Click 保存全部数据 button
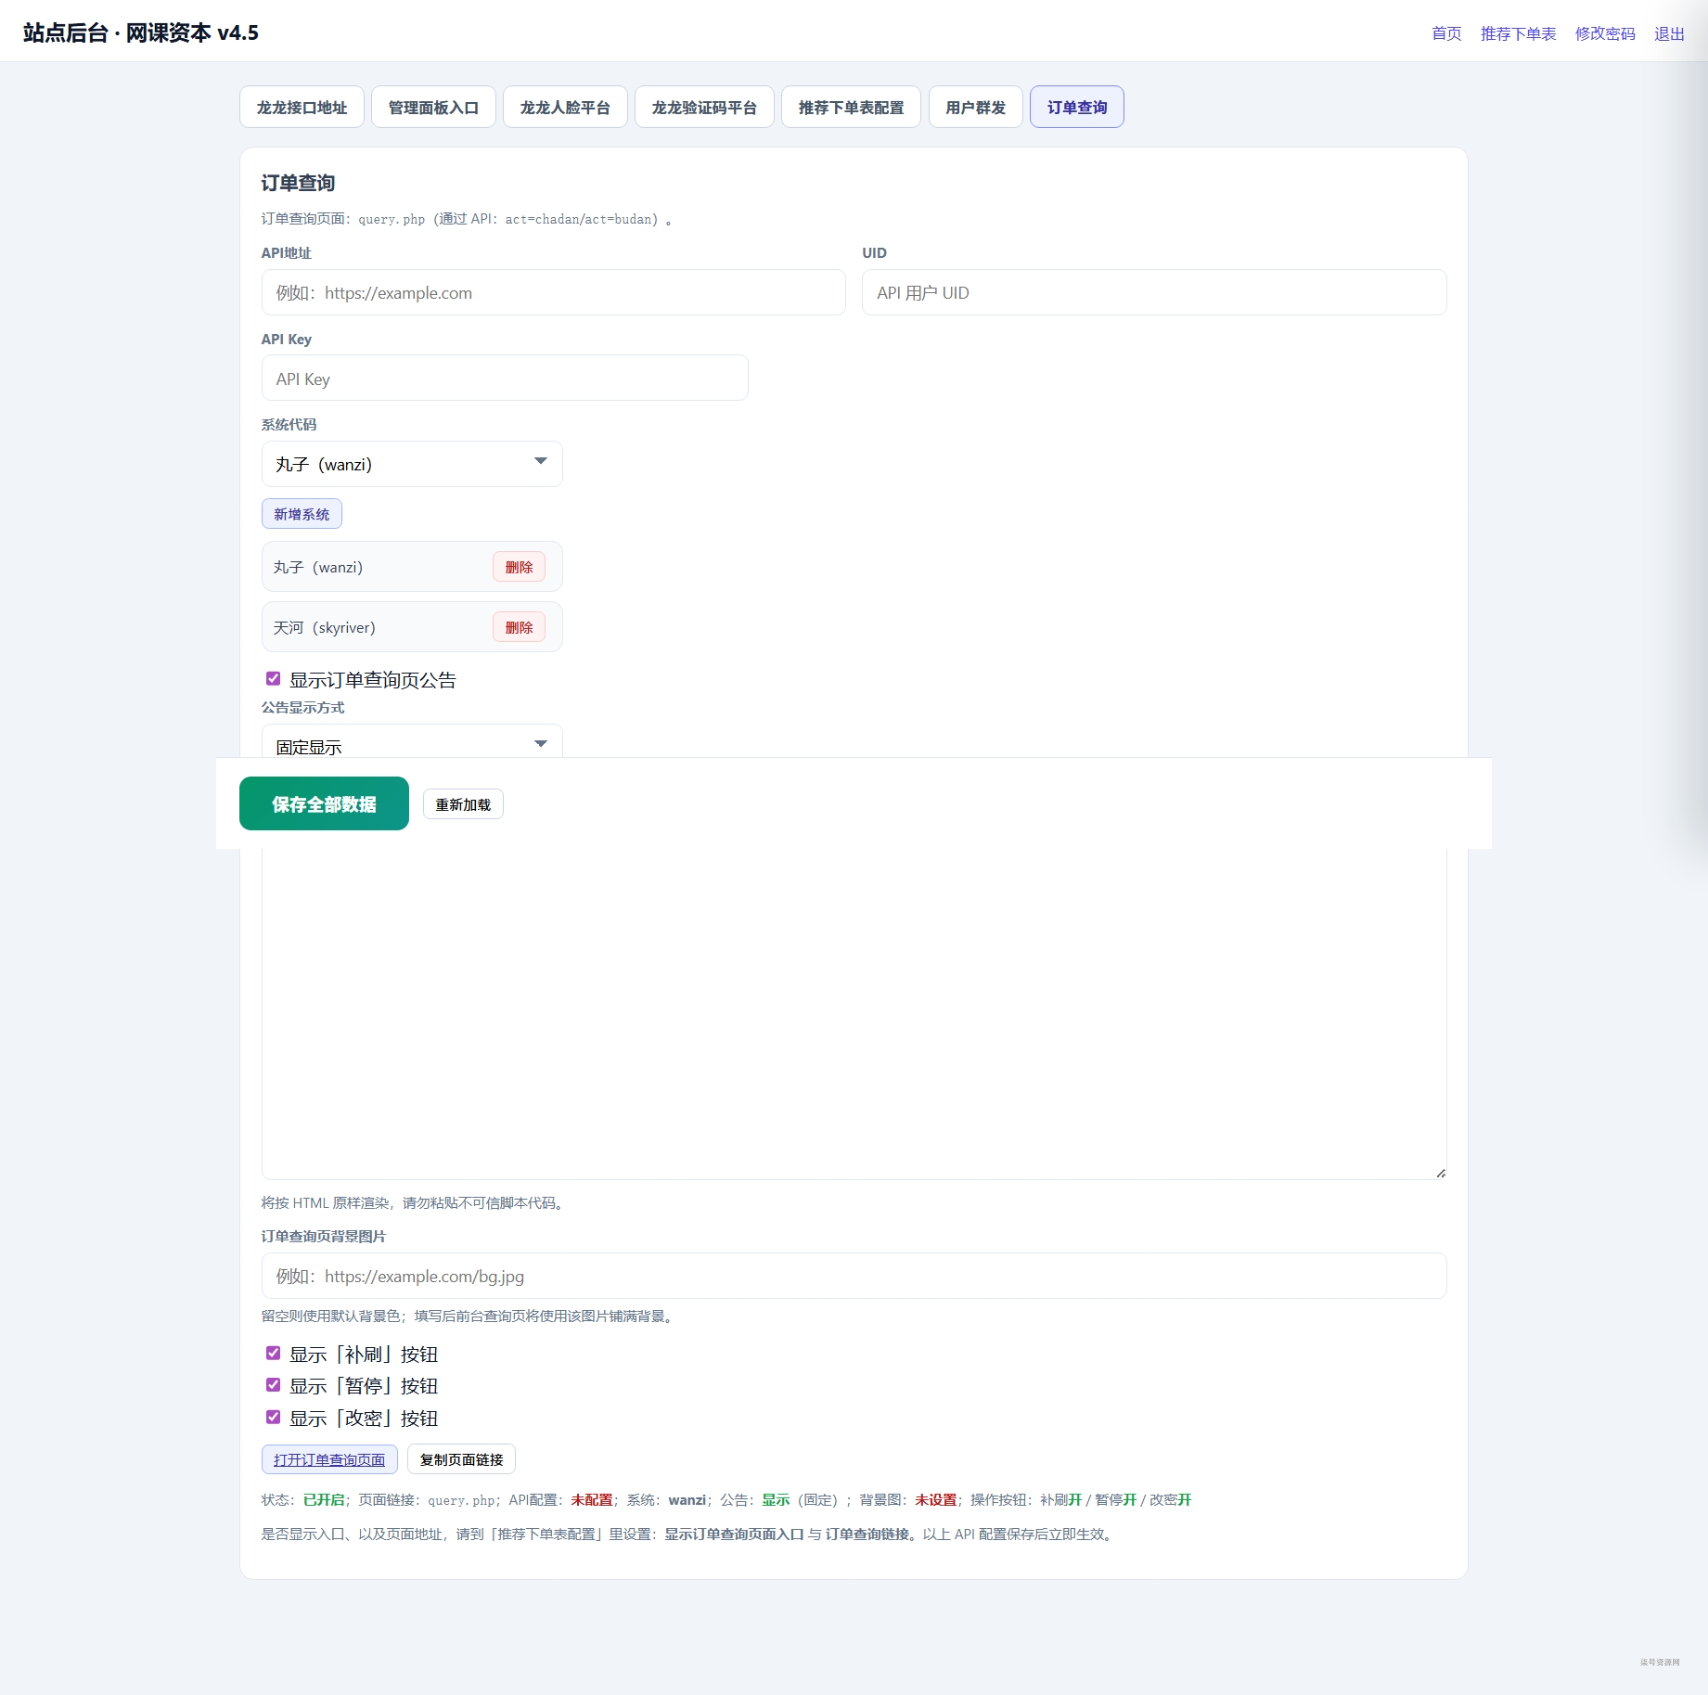 [x=324, y=804]
